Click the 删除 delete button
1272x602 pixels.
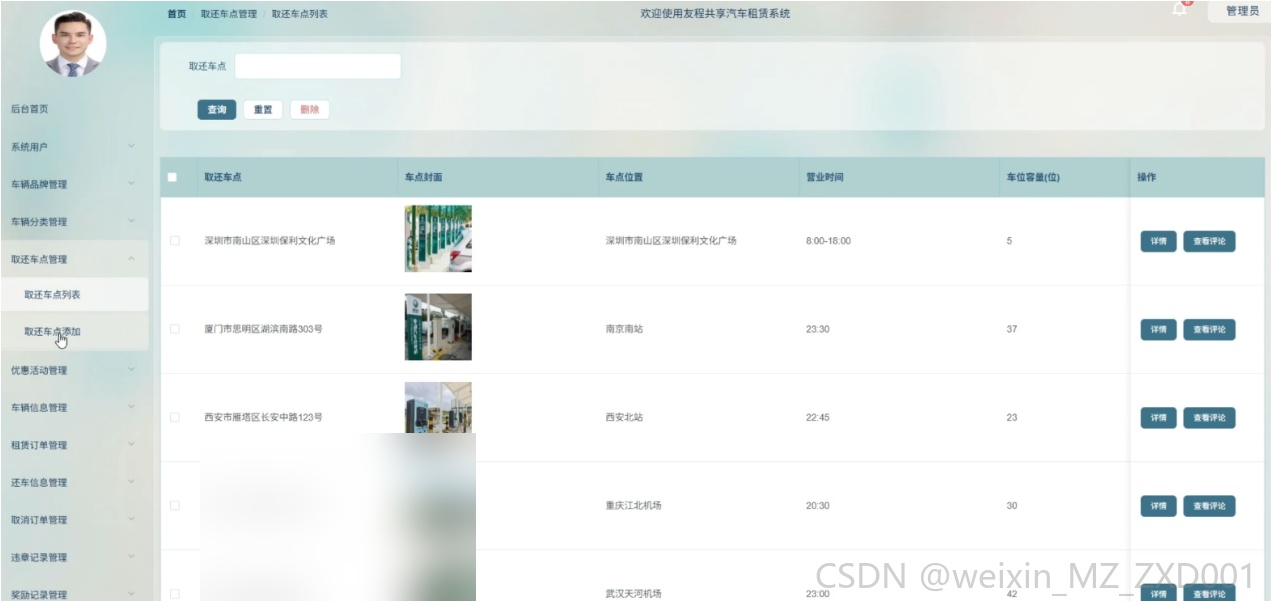pyautogui.click(x=310, y=110)
